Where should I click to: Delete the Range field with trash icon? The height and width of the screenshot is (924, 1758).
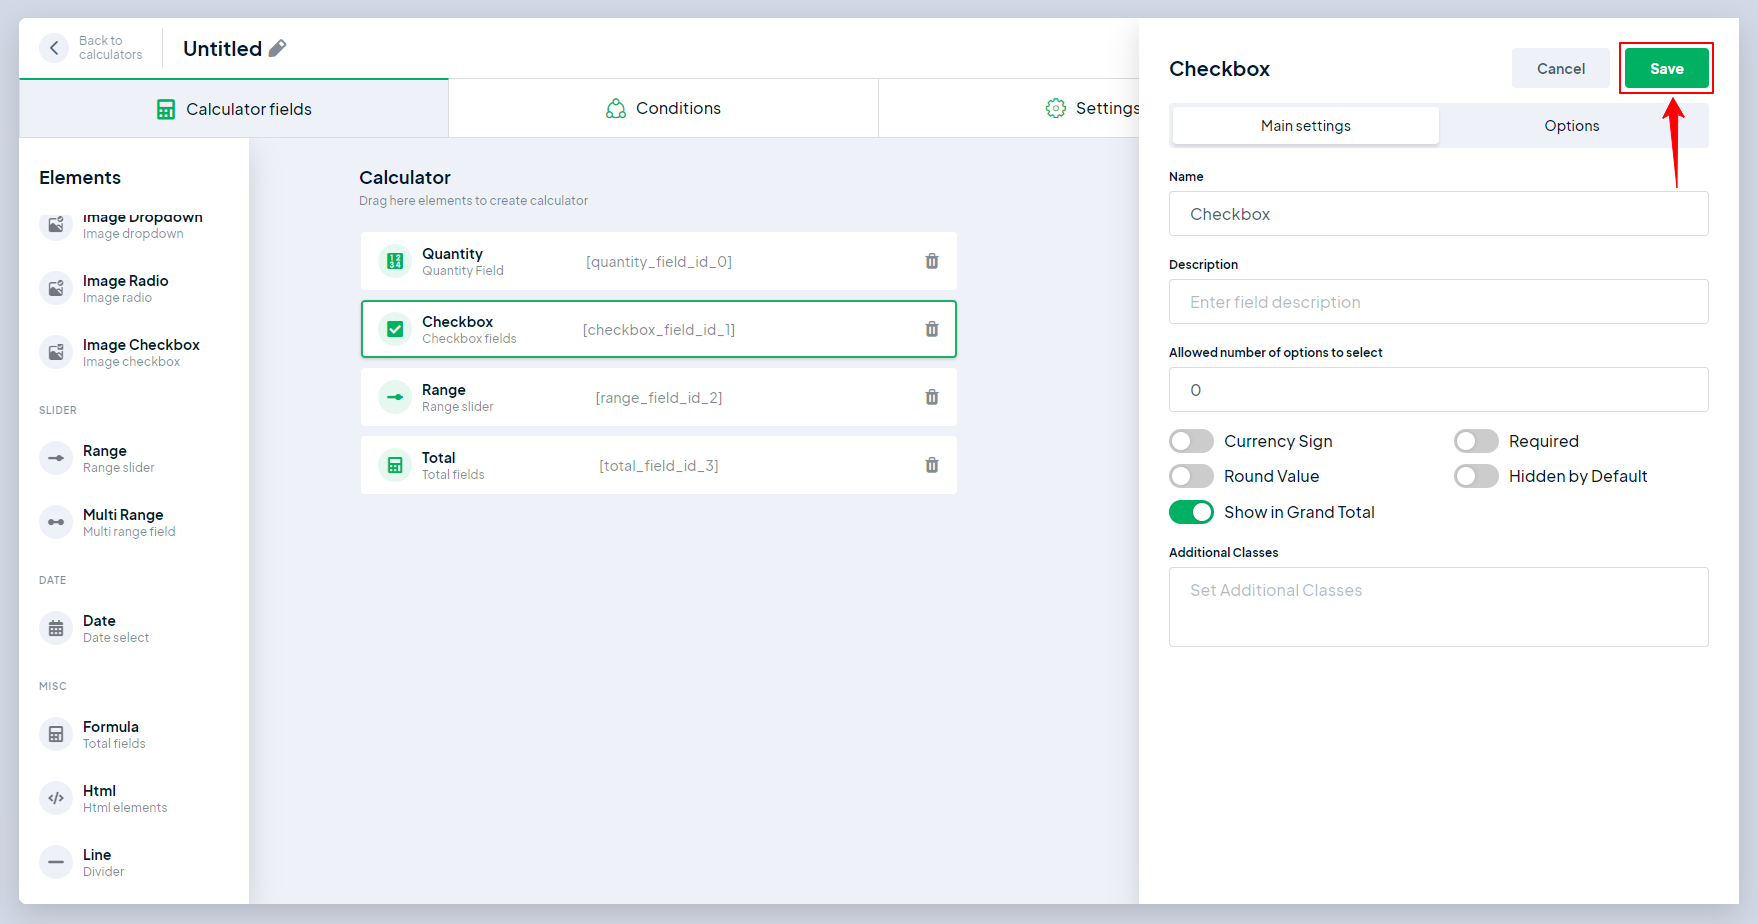[x=931, y=397]
